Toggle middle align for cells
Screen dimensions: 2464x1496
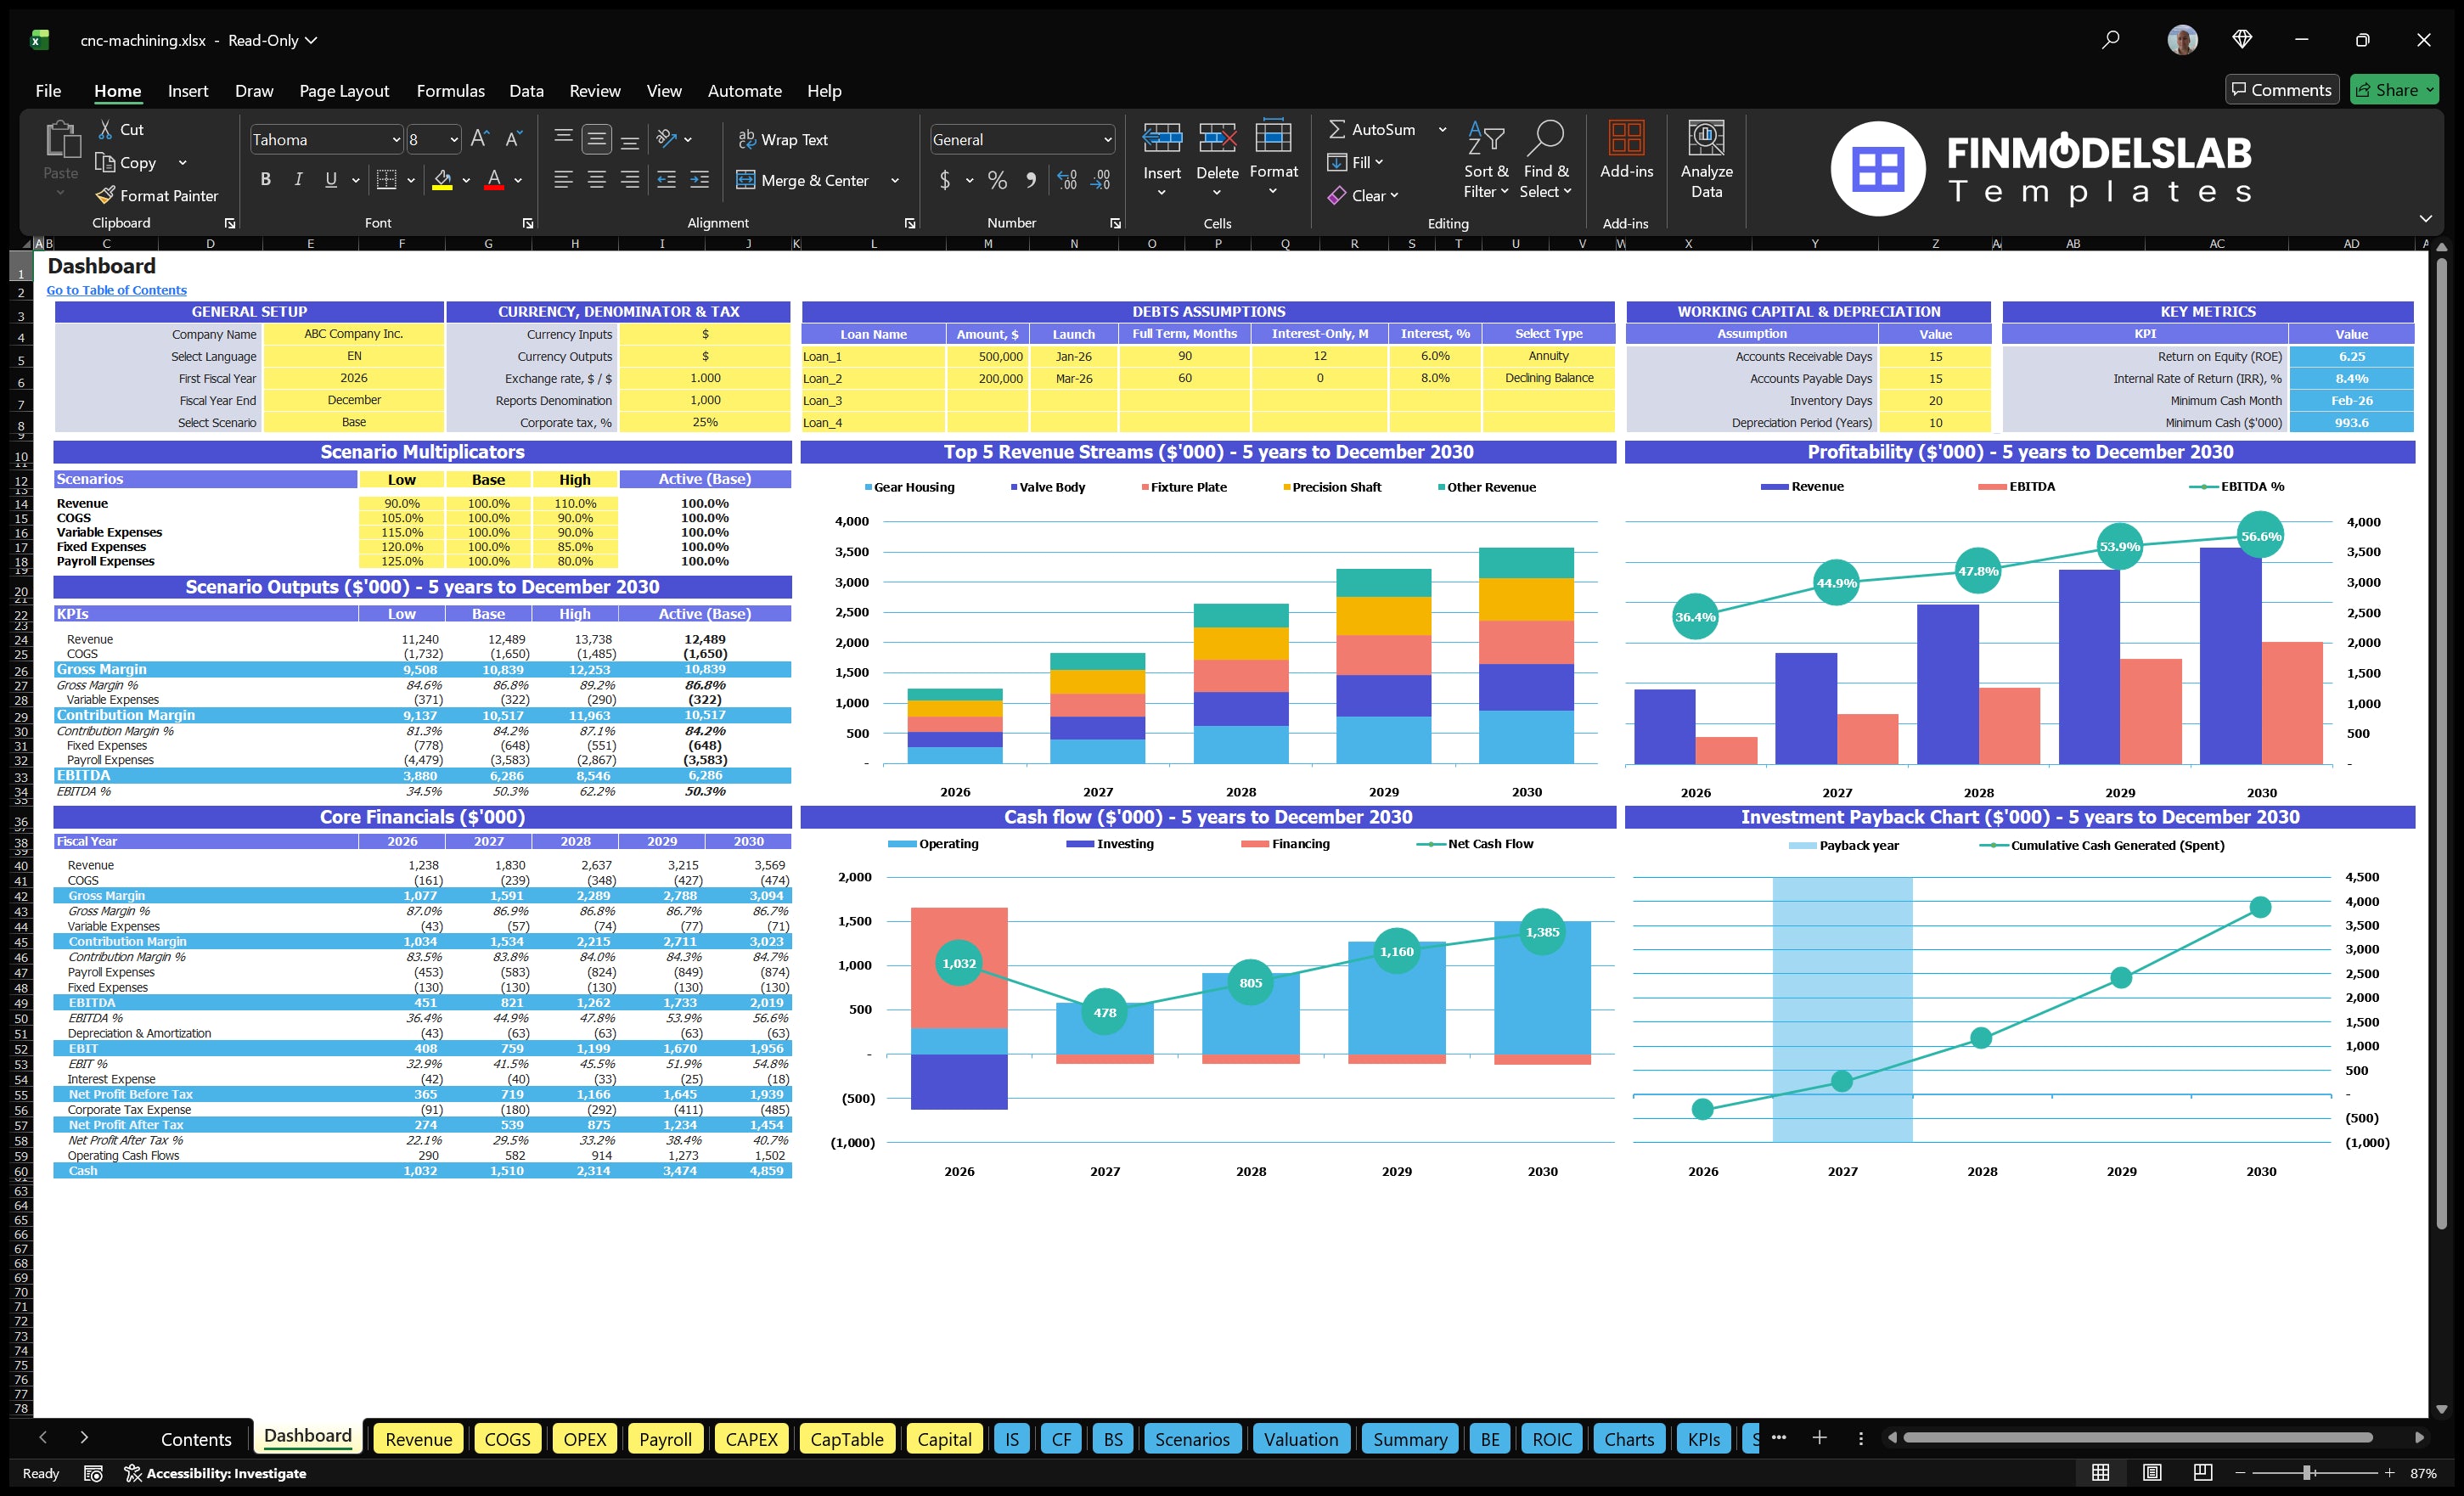tap(597, 139)
